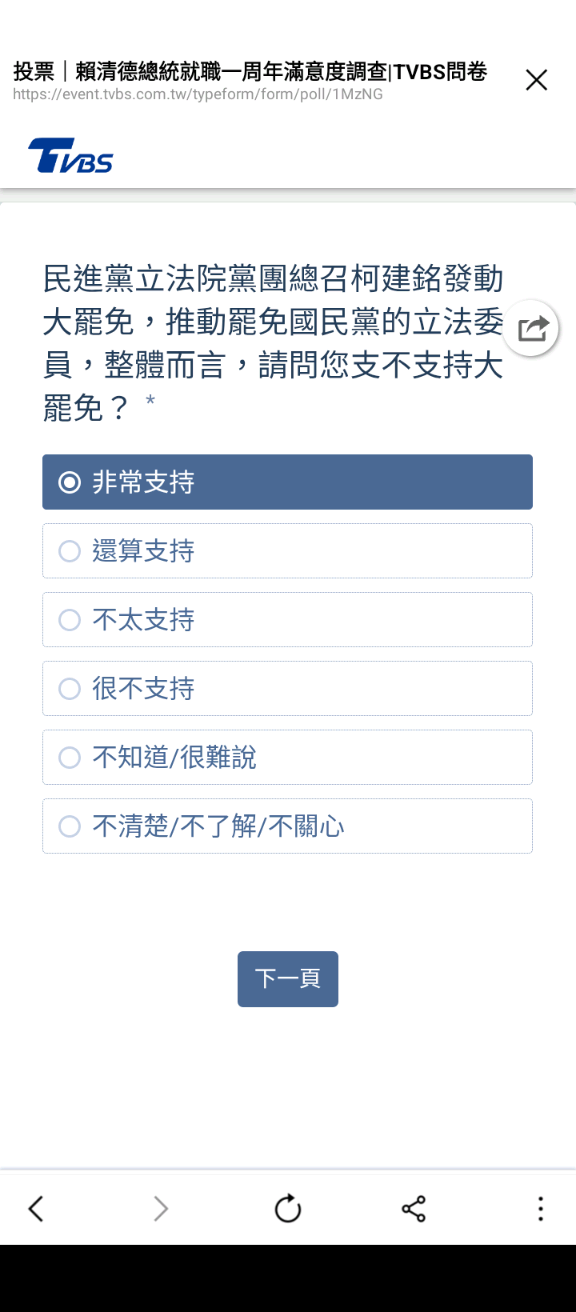The image size is (576, 1312).
Task: Click the radio circle beside 很不支持
Action: click(69, 689)
